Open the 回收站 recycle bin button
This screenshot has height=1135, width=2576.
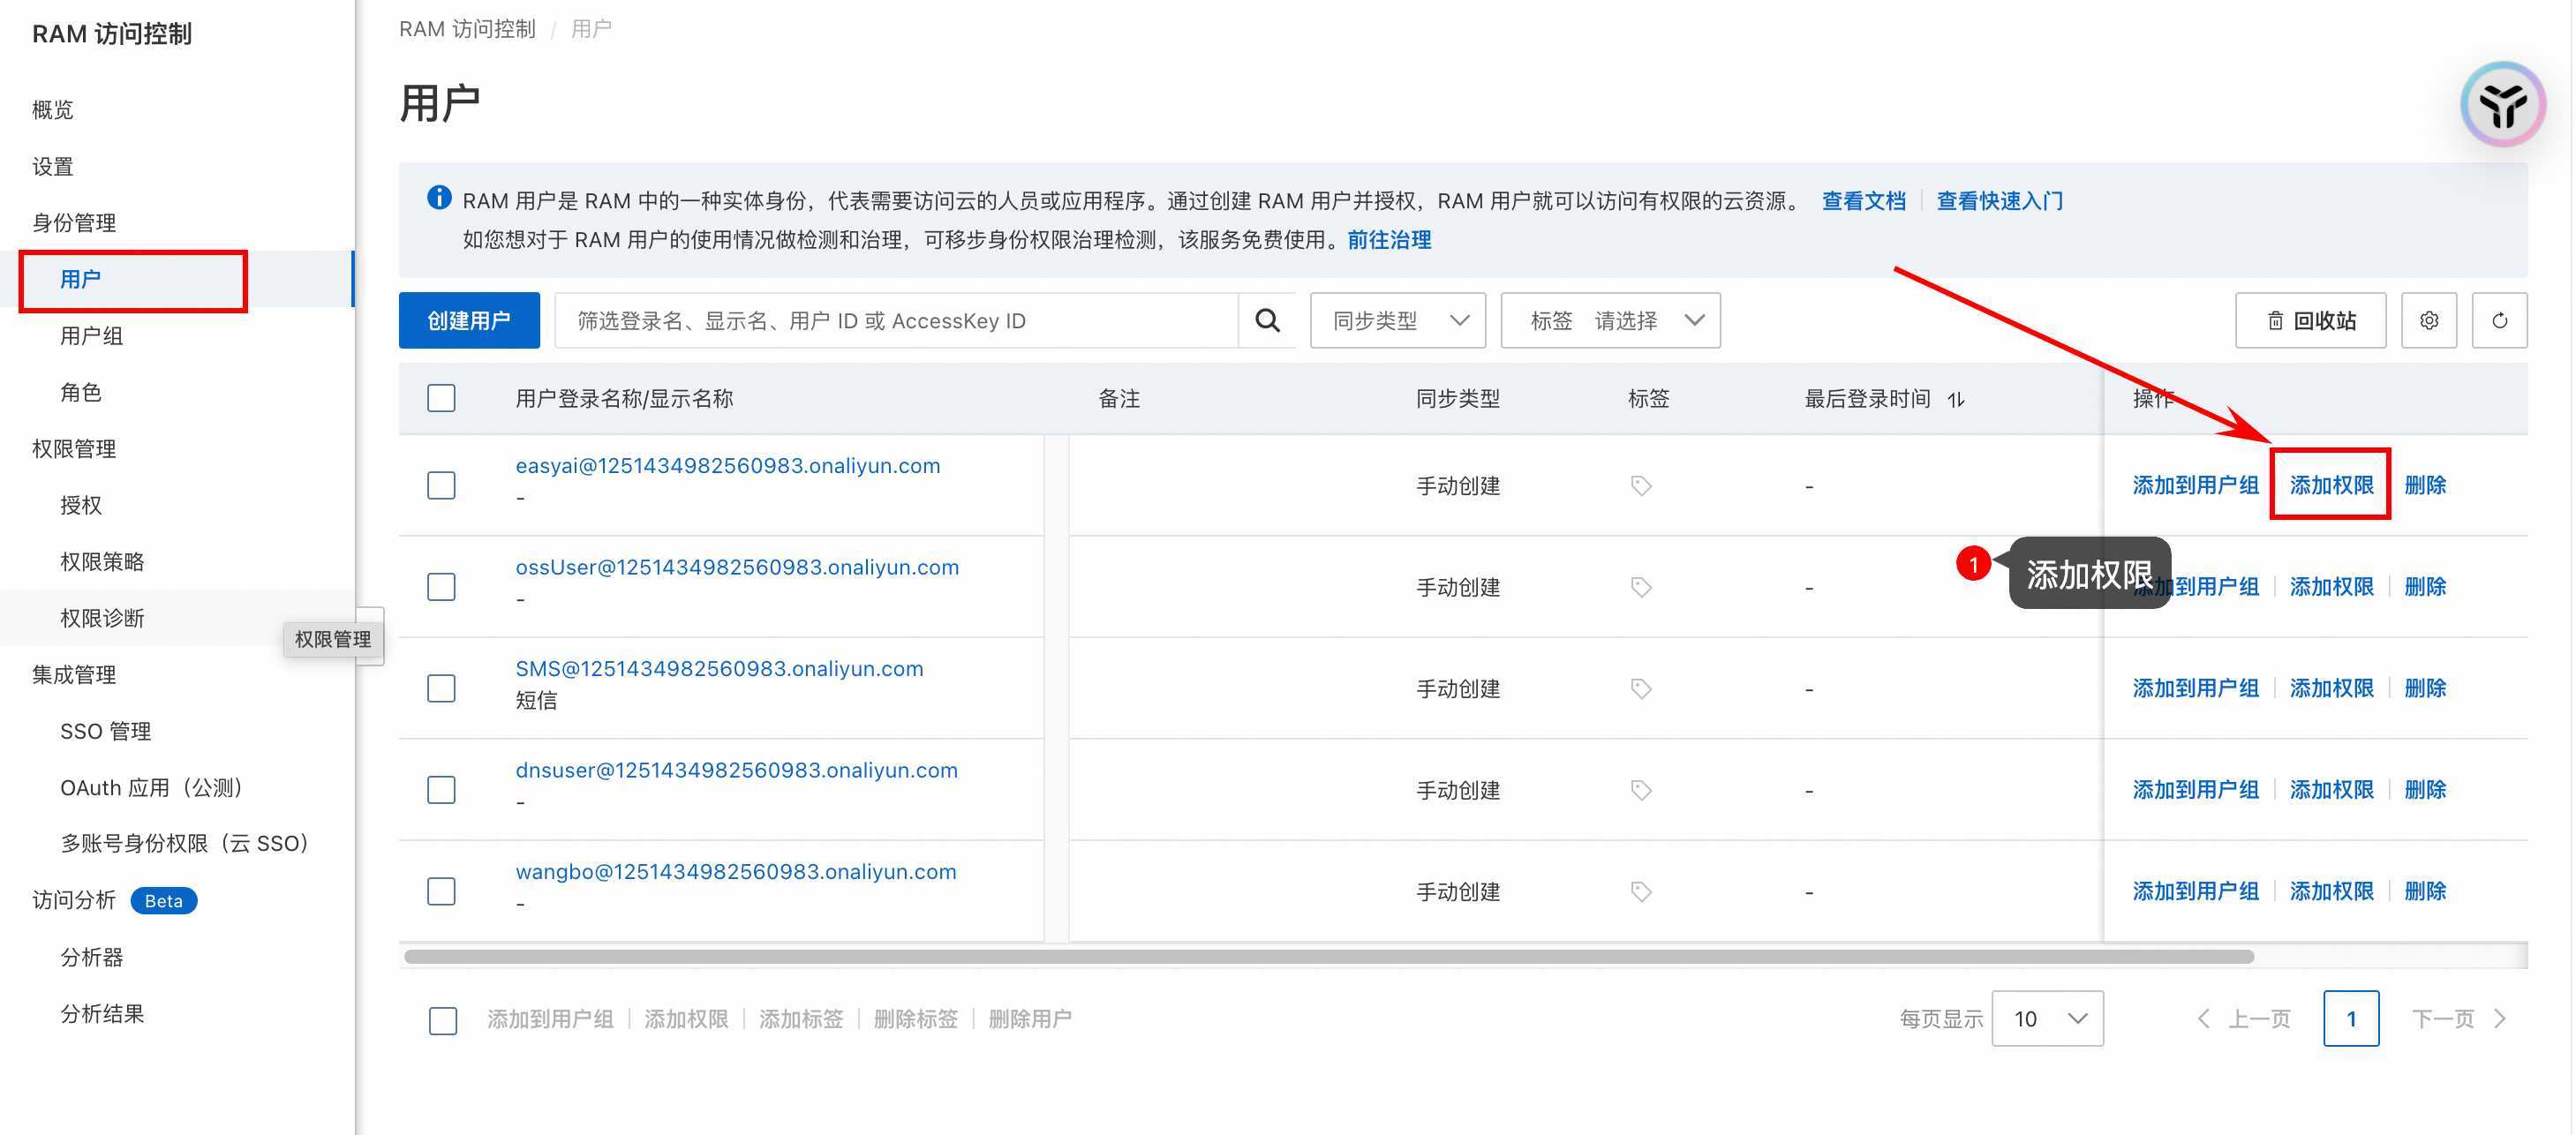2310,320
